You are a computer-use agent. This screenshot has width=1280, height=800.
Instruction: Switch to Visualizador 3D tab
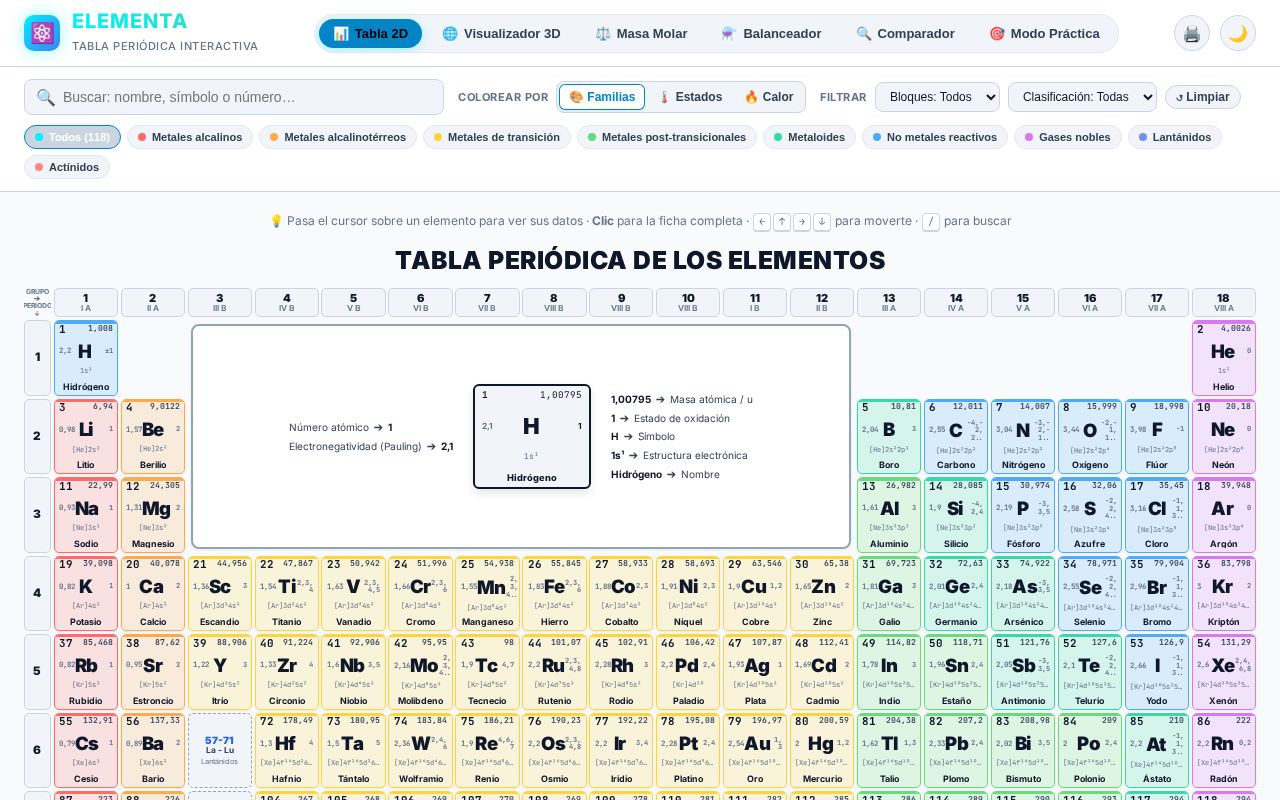(x=501, y=33)
